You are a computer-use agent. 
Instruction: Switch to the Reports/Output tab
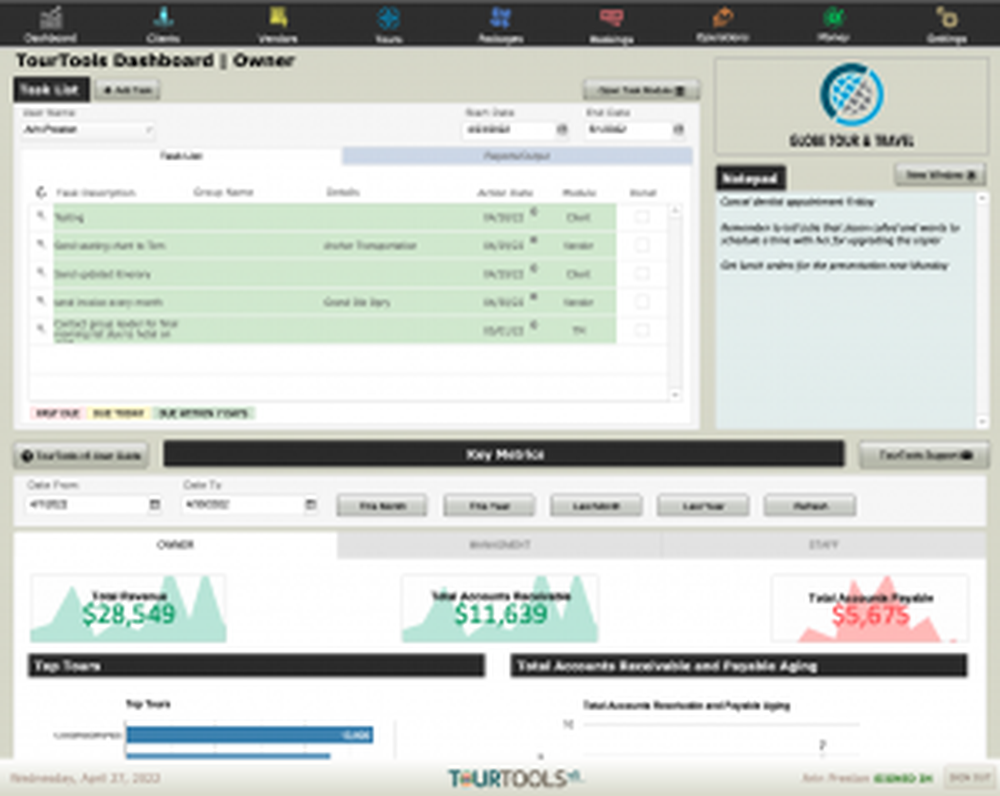coord(516,156)
